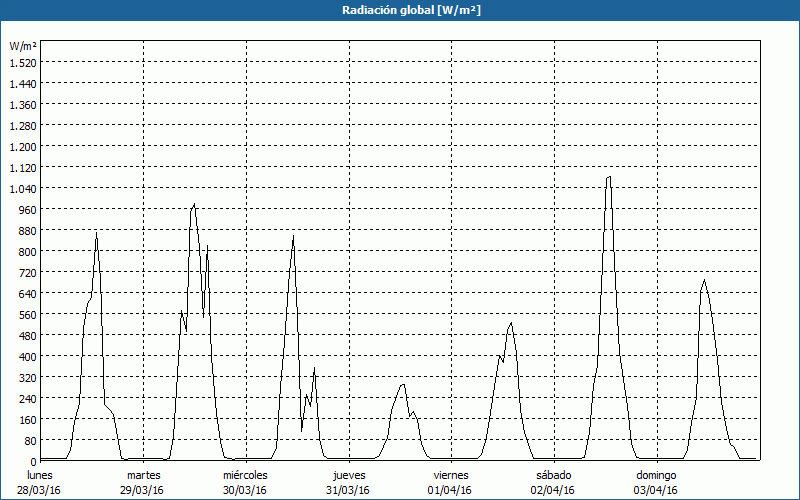This screenshot has width=800, height=500.
Task: Click the 1.040 y-axis value label
Action: (23, 188)
